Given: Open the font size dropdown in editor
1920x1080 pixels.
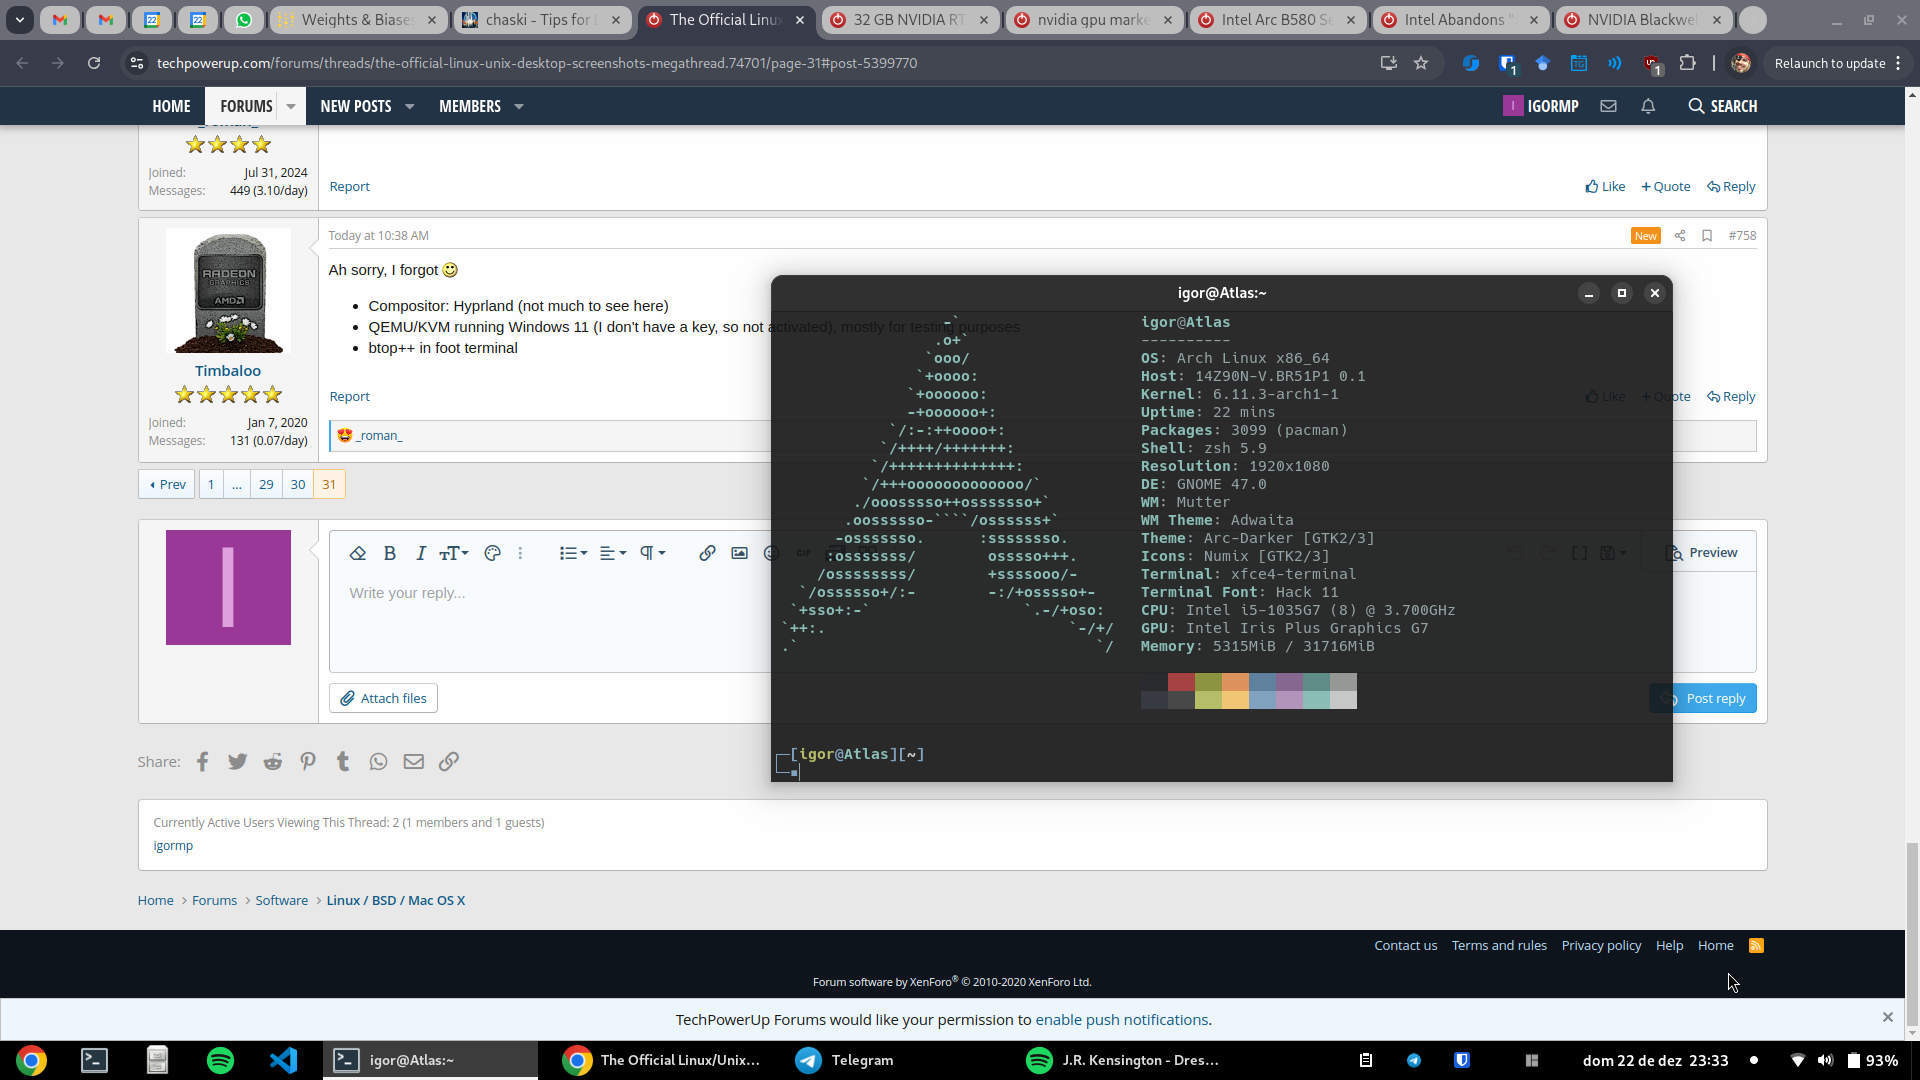Looking at the screenshot, I should (x=454, y=553).
